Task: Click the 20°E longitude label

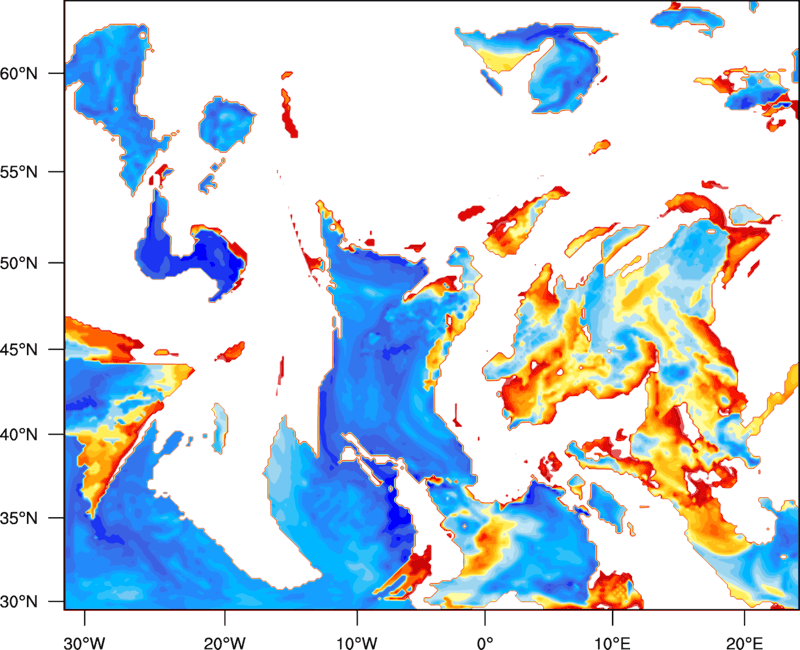Action: (x=744, y=643)
